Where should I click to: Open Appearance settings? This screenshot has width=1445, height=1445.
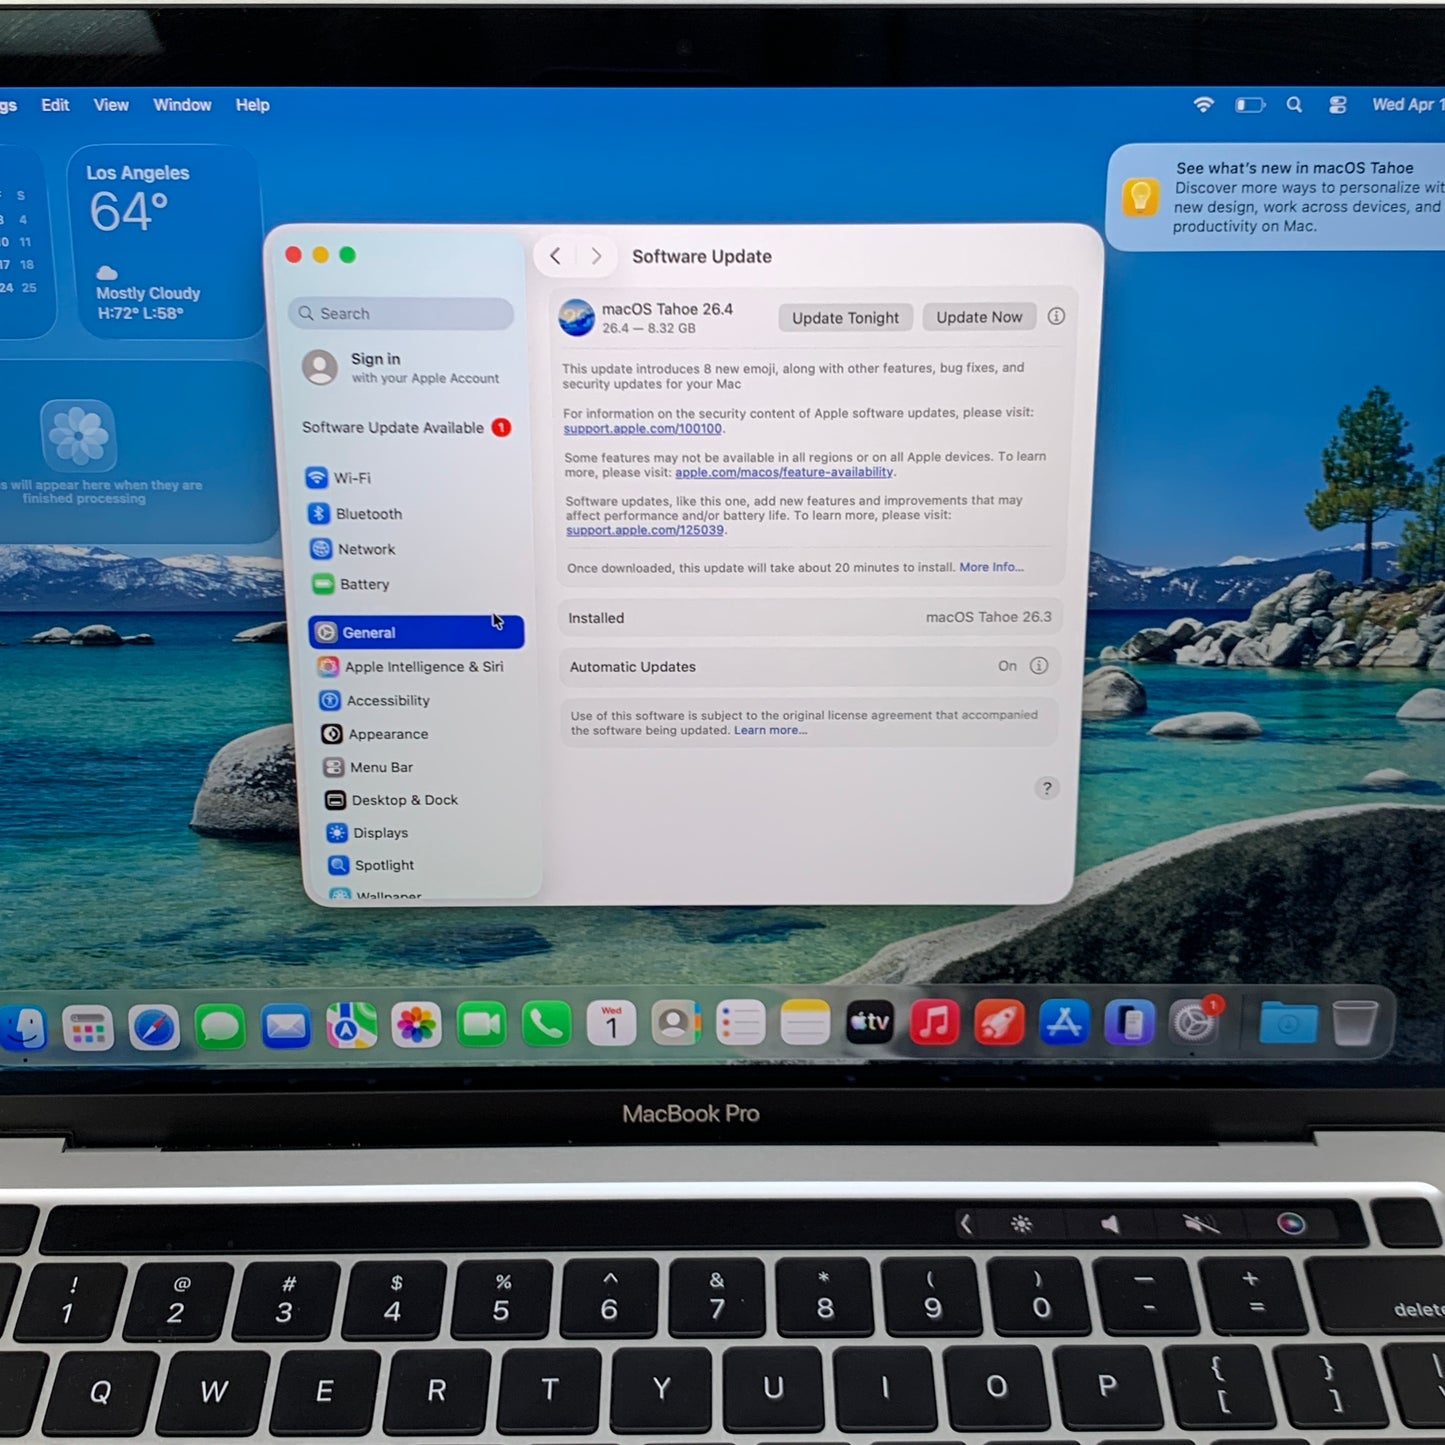pos(387,733)
